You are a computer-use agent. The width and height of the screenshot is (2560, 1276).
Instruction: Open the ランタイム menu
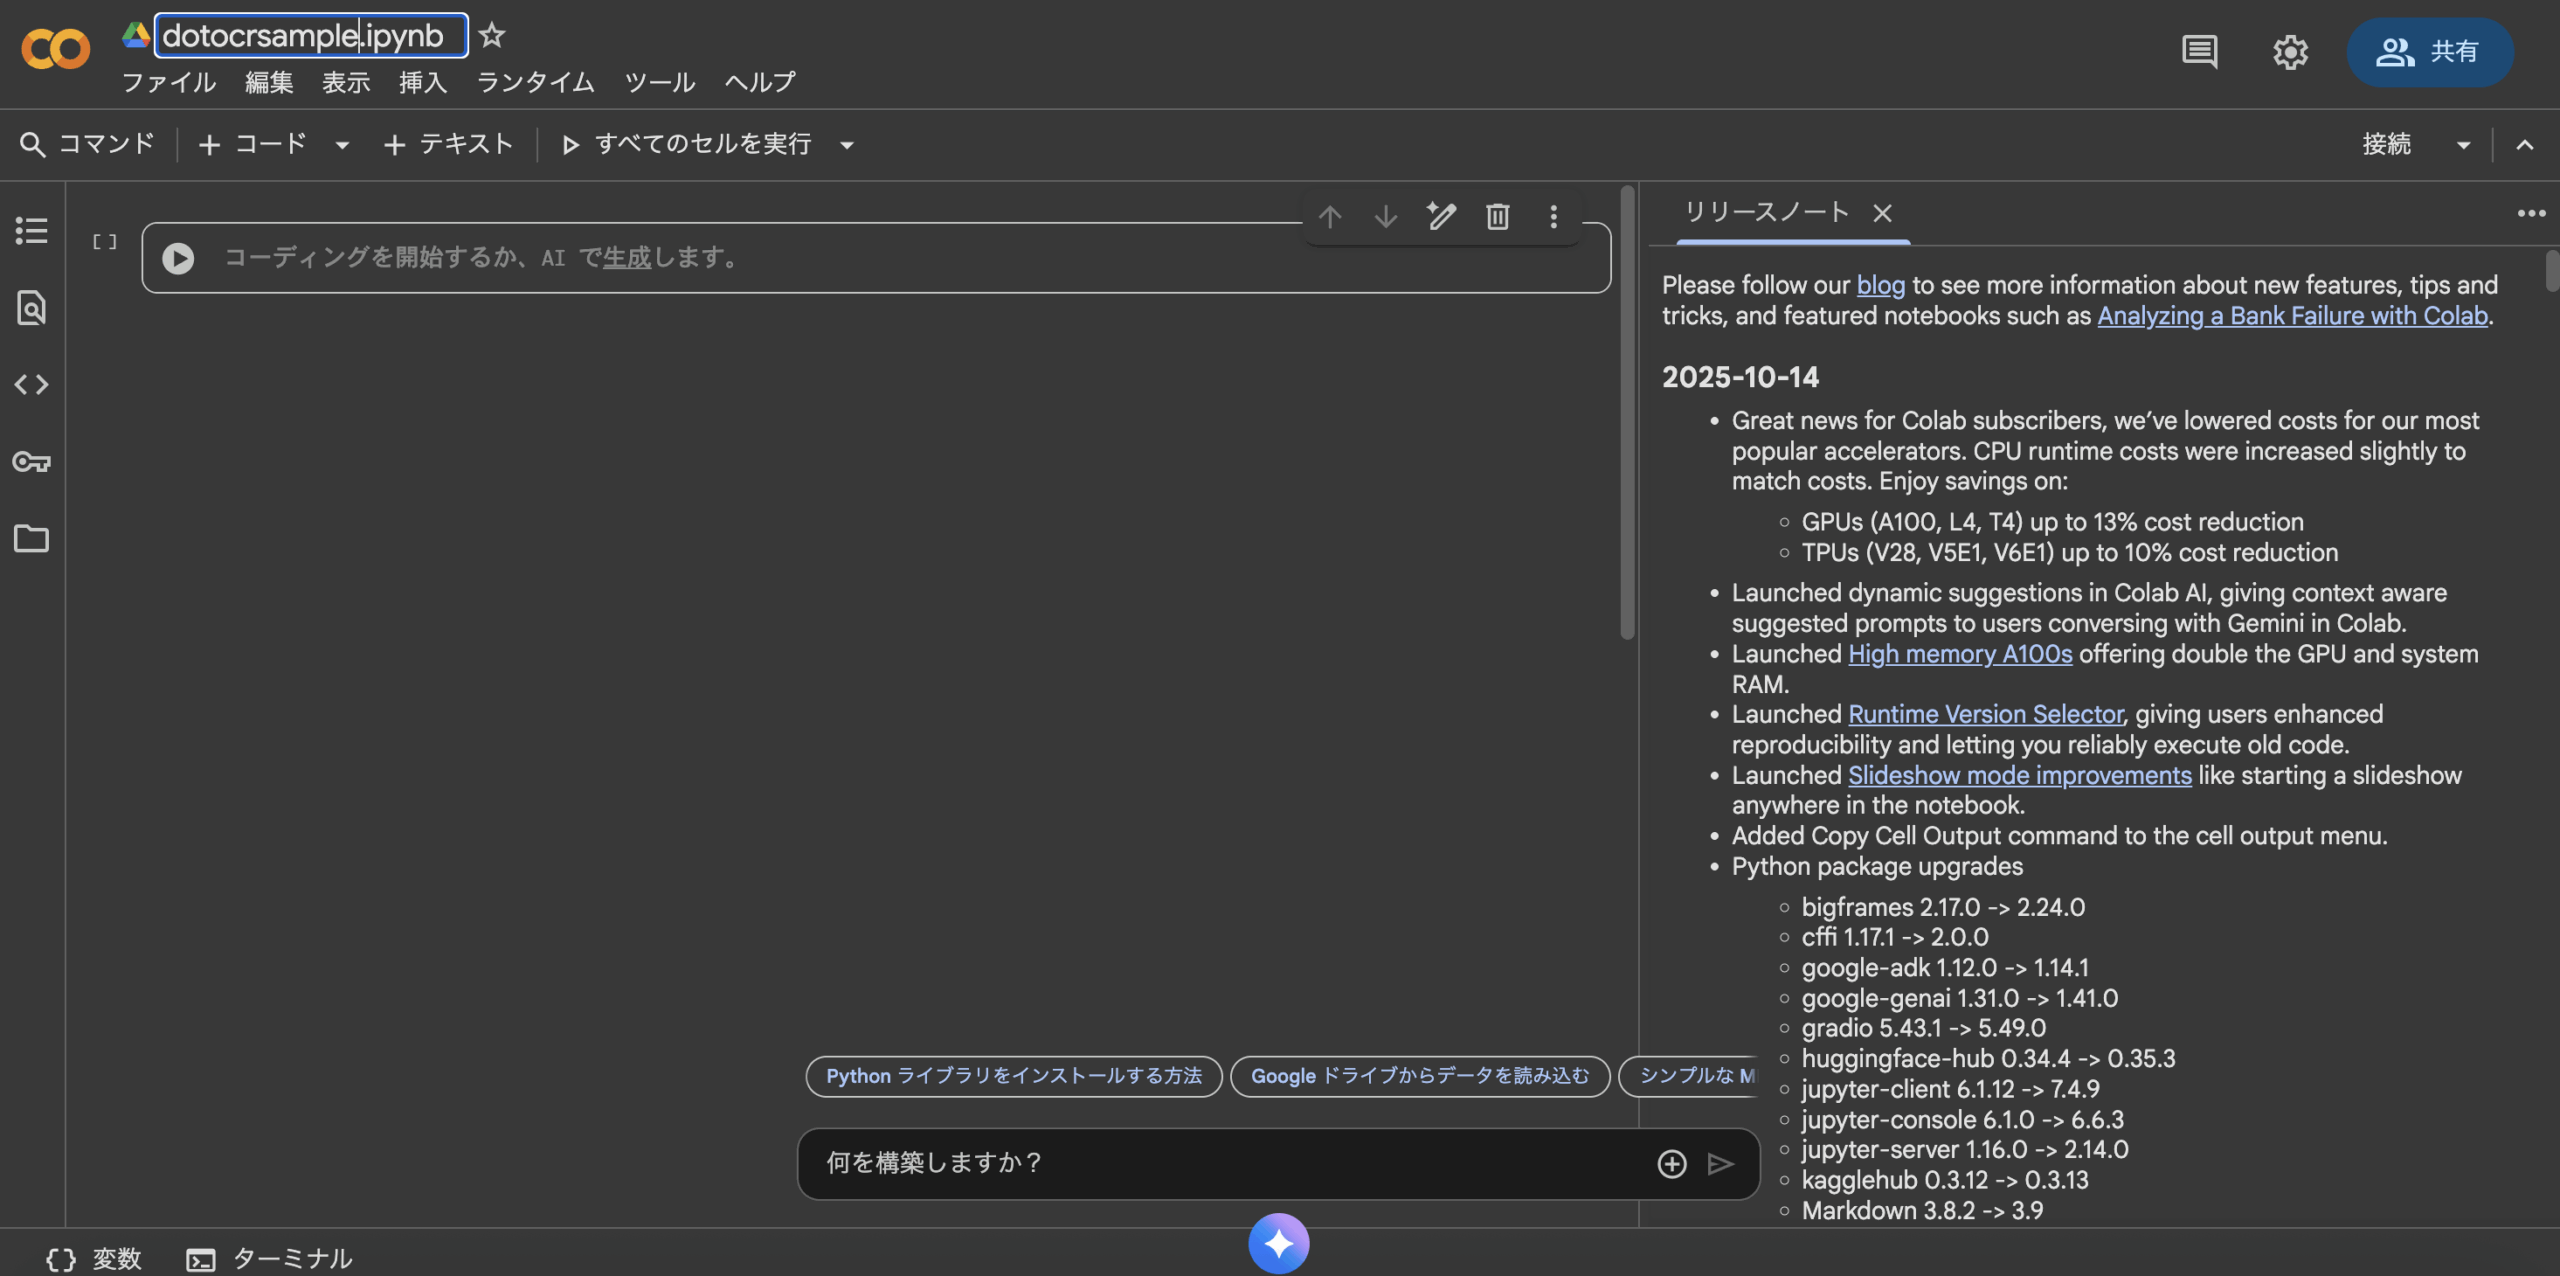535,82
